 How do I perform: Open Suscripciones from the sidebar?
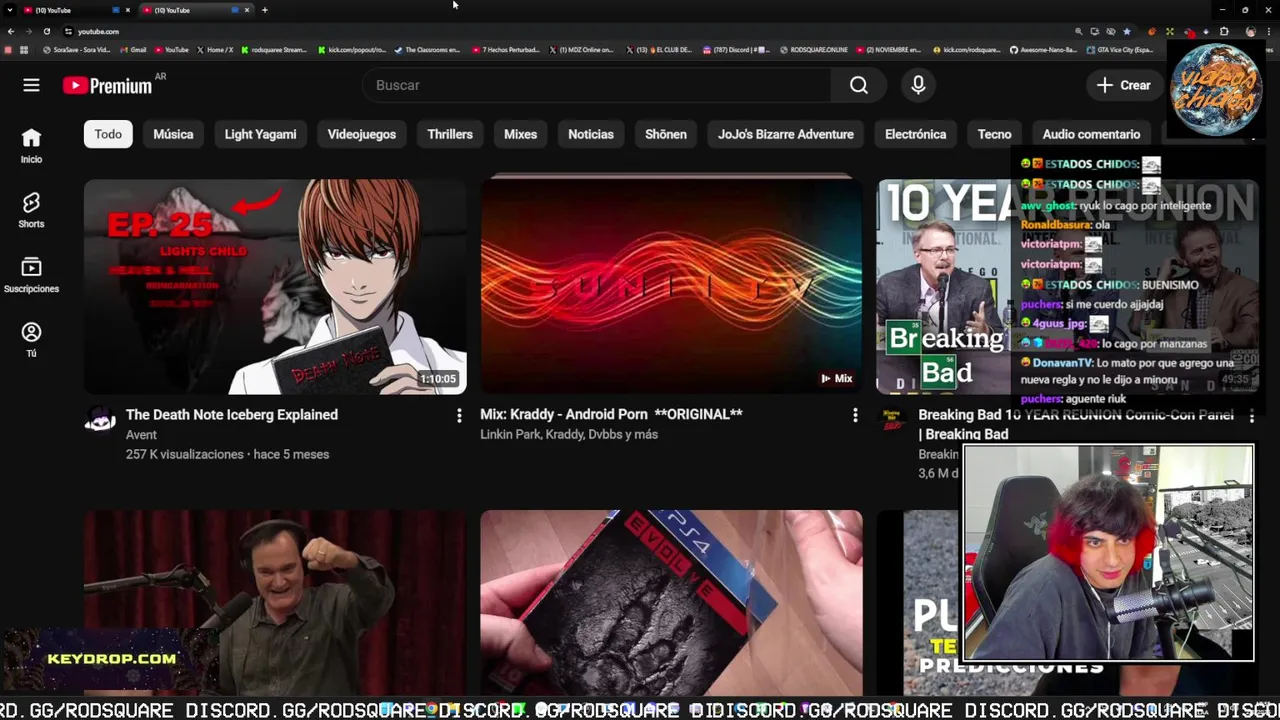coord(31,275)
